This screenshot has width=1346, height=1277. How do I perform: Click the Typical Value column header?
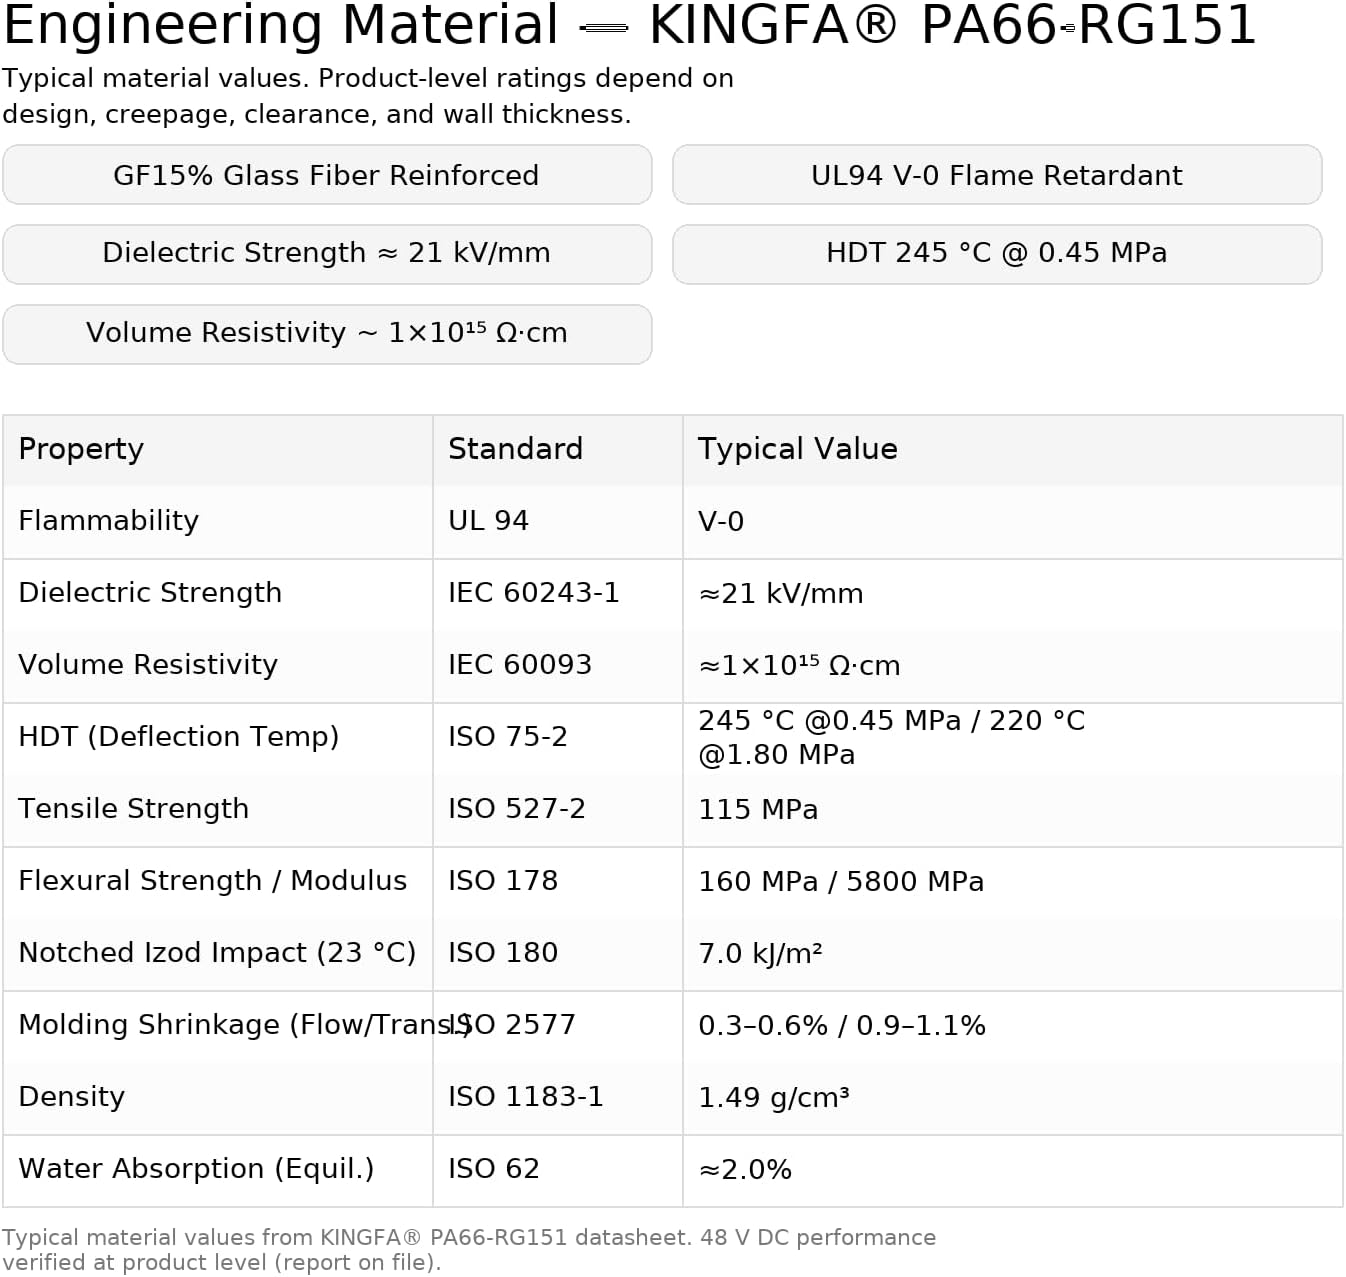797,449
